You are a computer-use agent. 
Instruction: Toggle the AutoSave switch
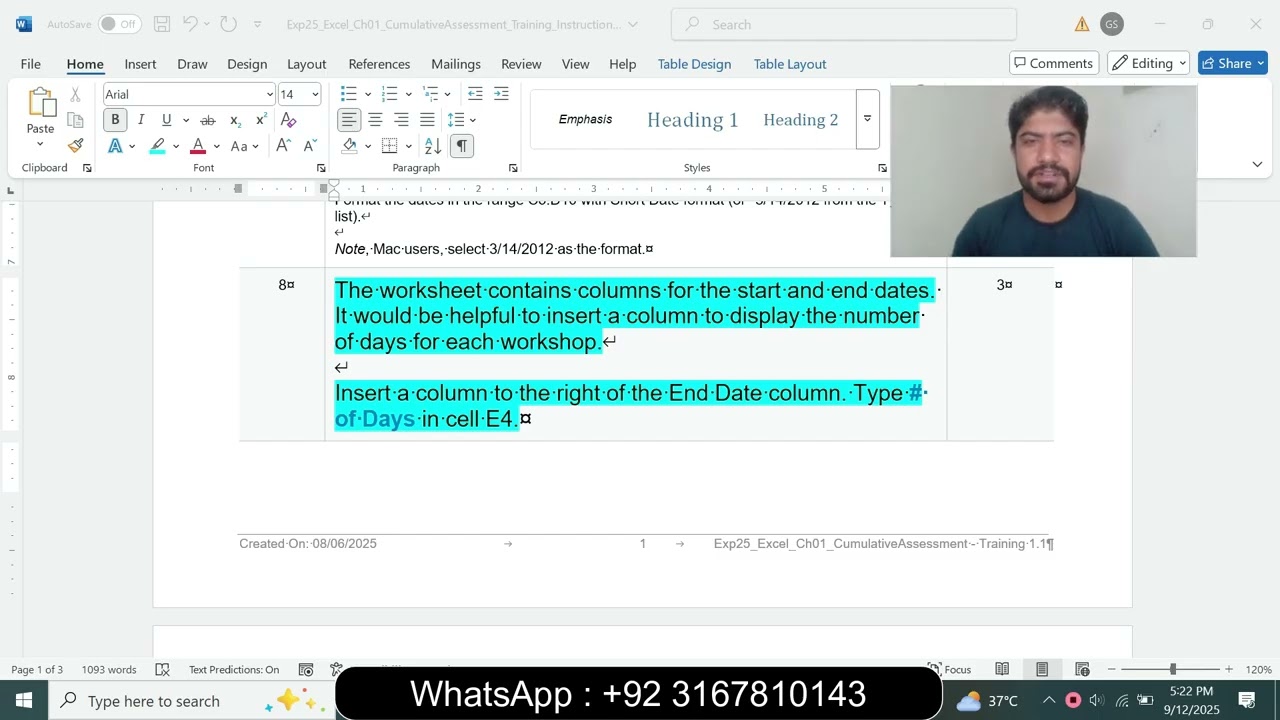click(119, 24)
